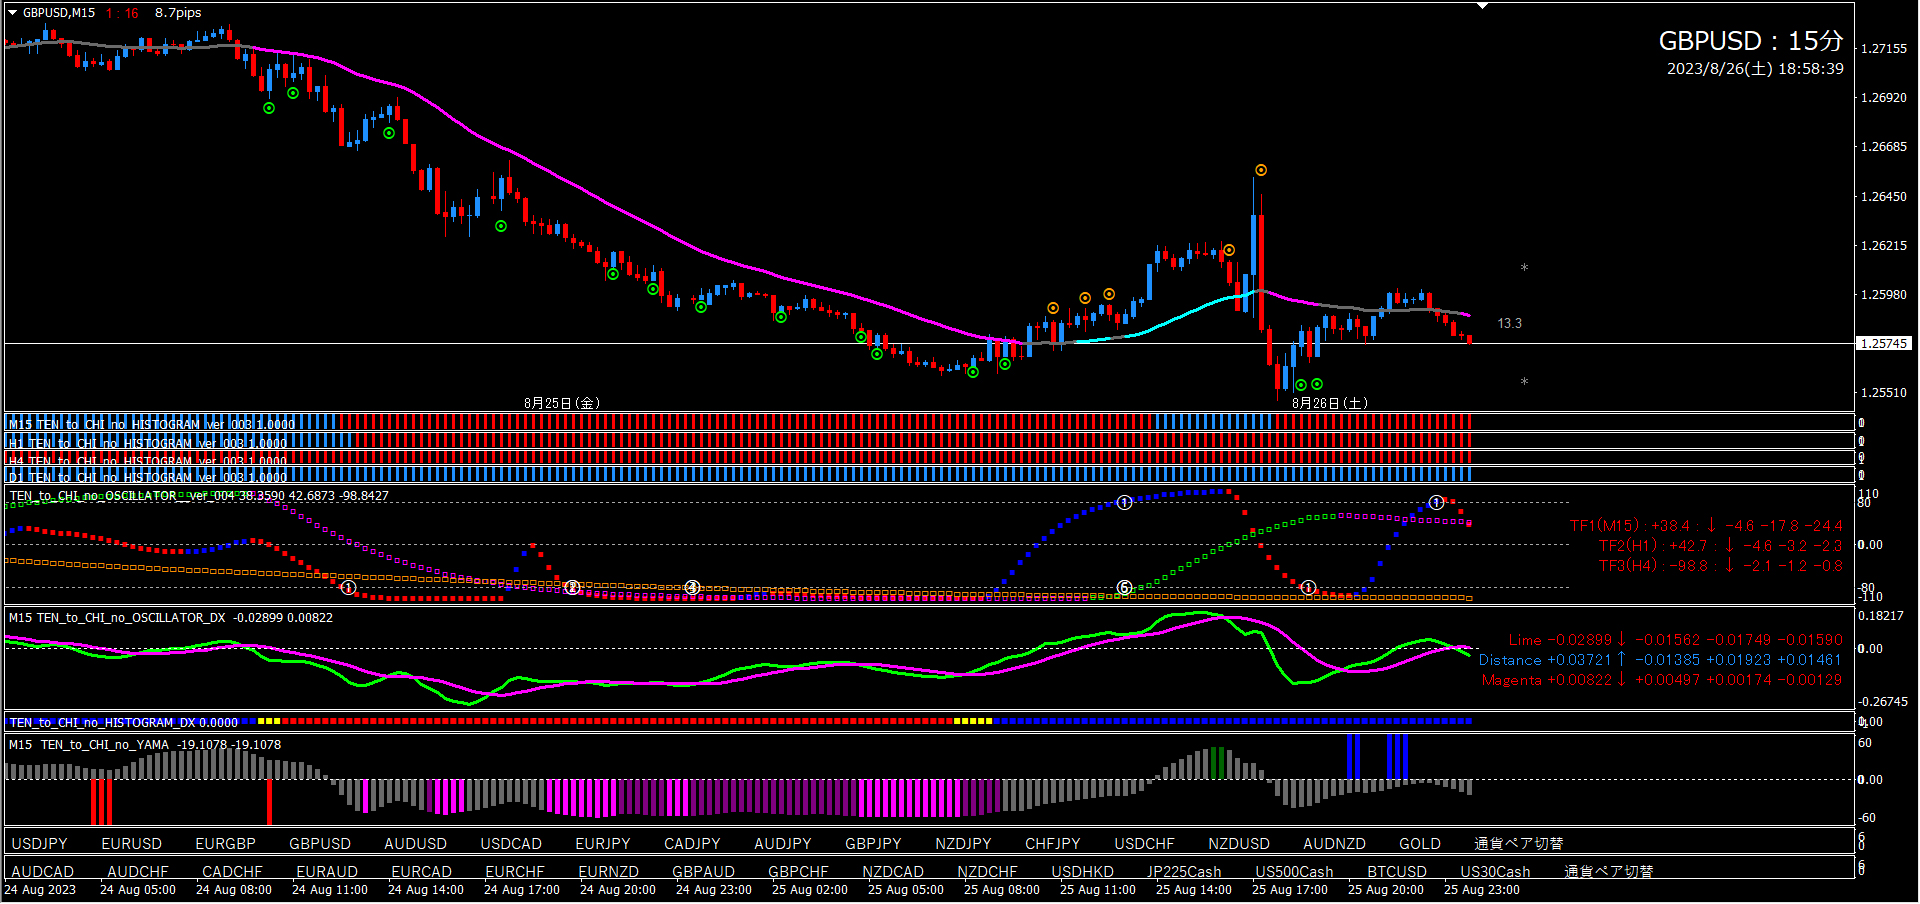Open the EURCAD pair

(x=421, y=872)
